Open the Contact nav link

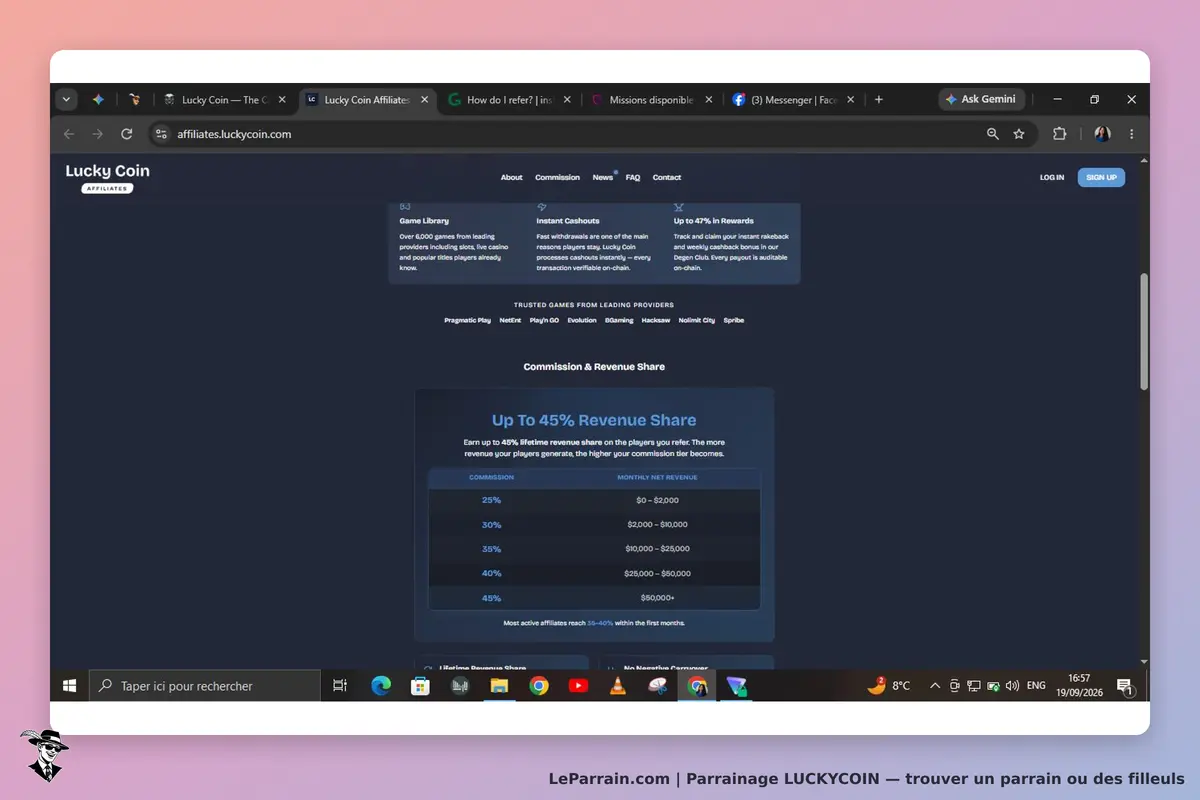(667, 177)
